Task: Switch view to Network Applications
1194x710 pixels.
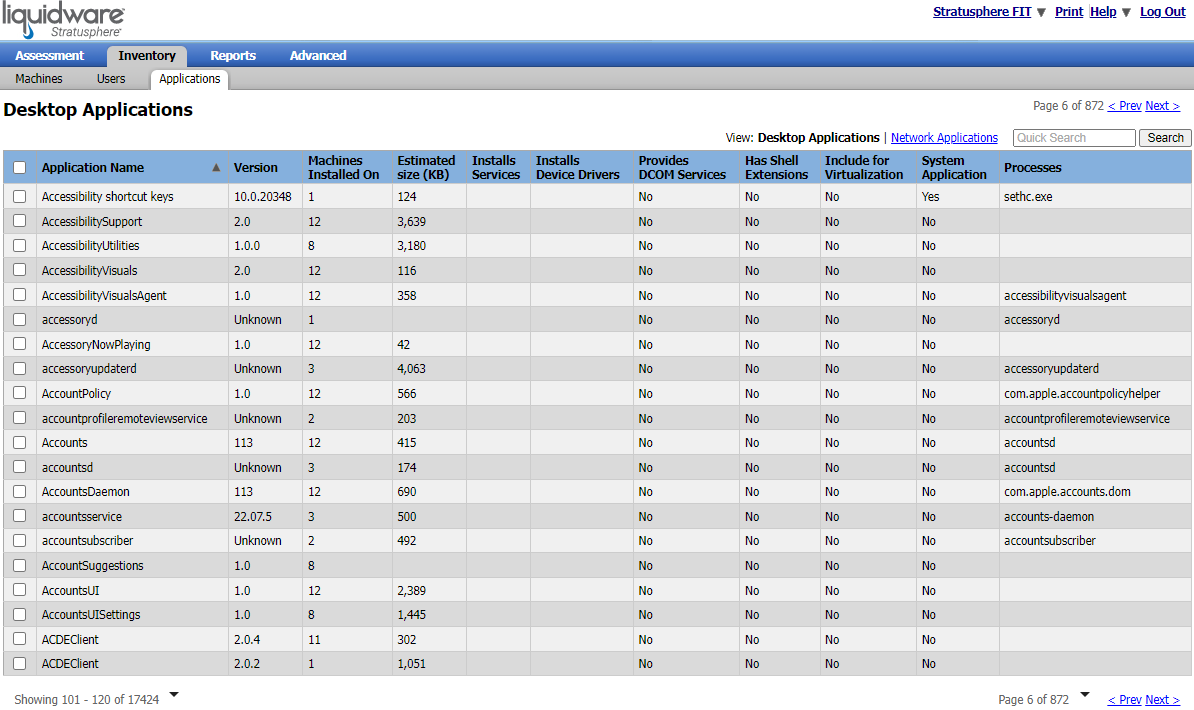Action: [944, 138]
